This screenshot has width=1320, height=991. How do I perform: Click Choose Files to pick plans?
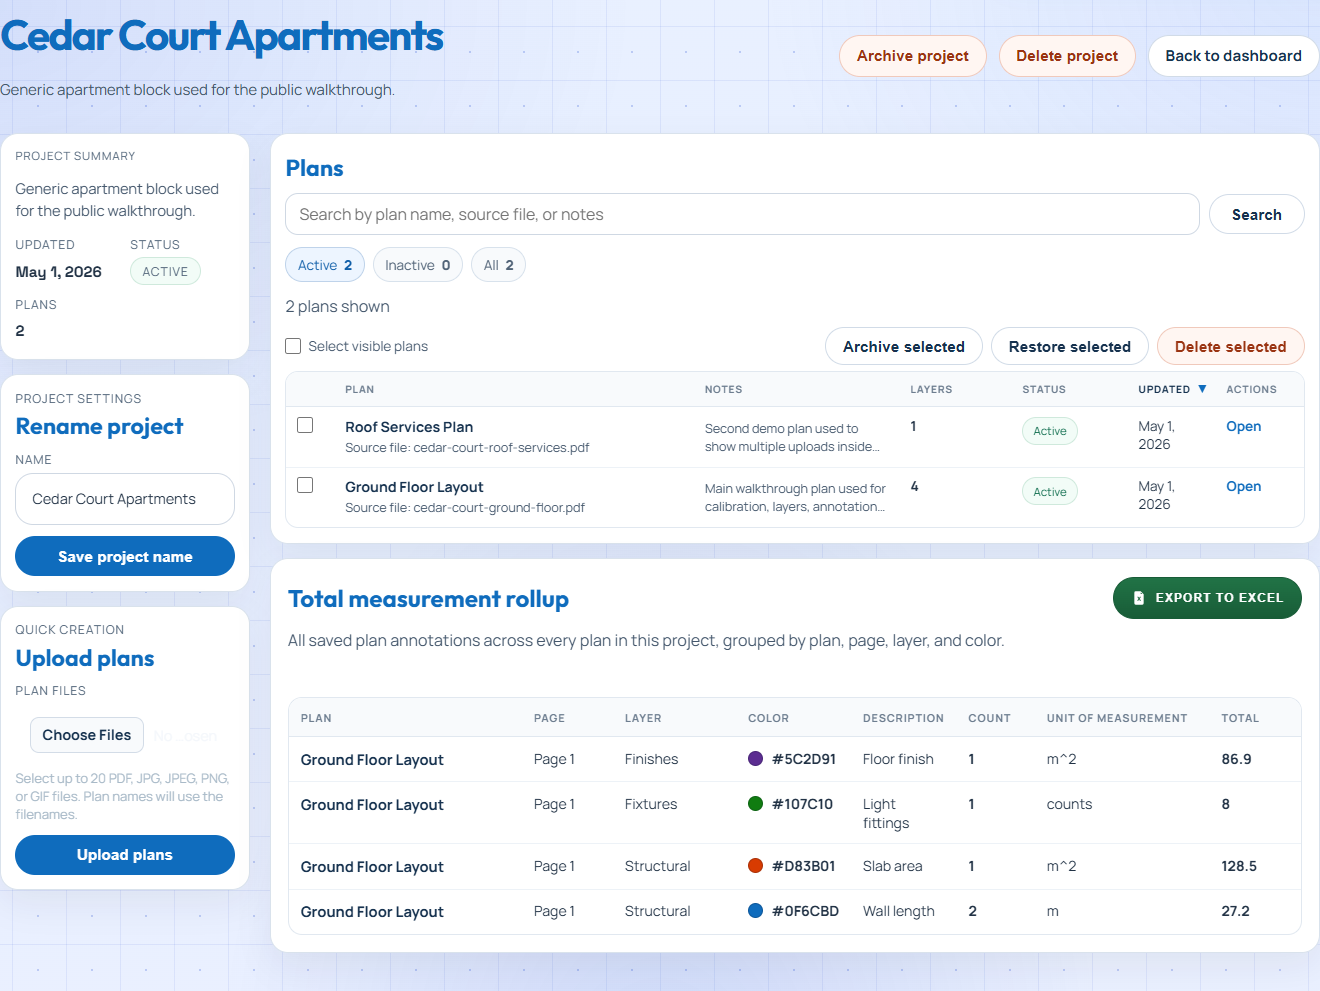click(x=87, y=735)
